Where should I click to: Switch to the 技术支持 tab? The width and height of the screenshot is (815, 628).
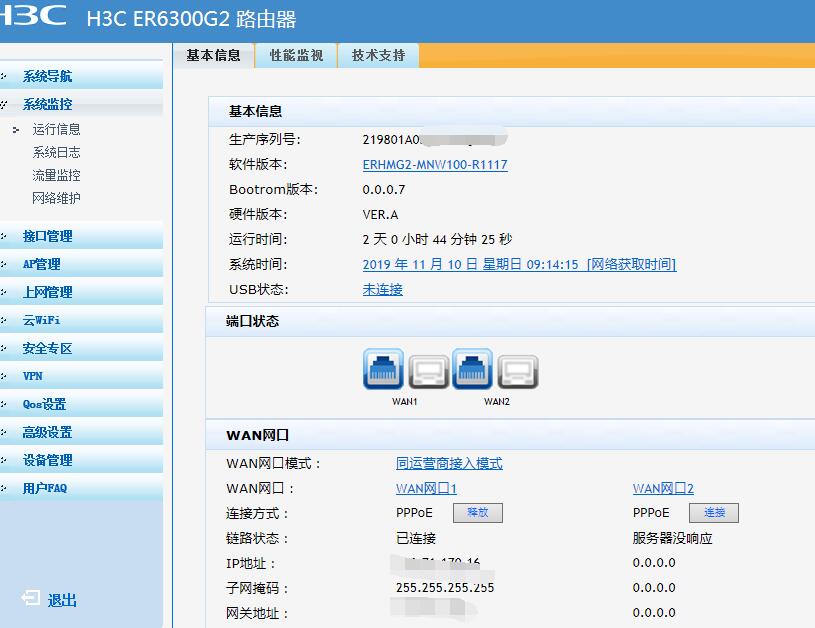coord(378,56)
